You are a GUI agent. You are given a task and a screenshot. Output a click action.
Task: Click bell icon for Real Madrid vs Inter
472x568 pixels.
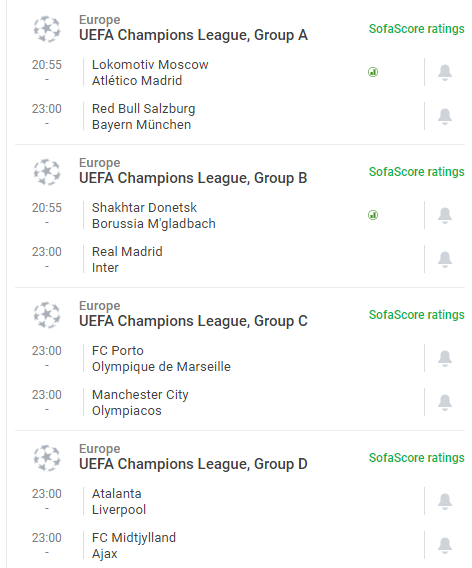[x=444, y=259]
